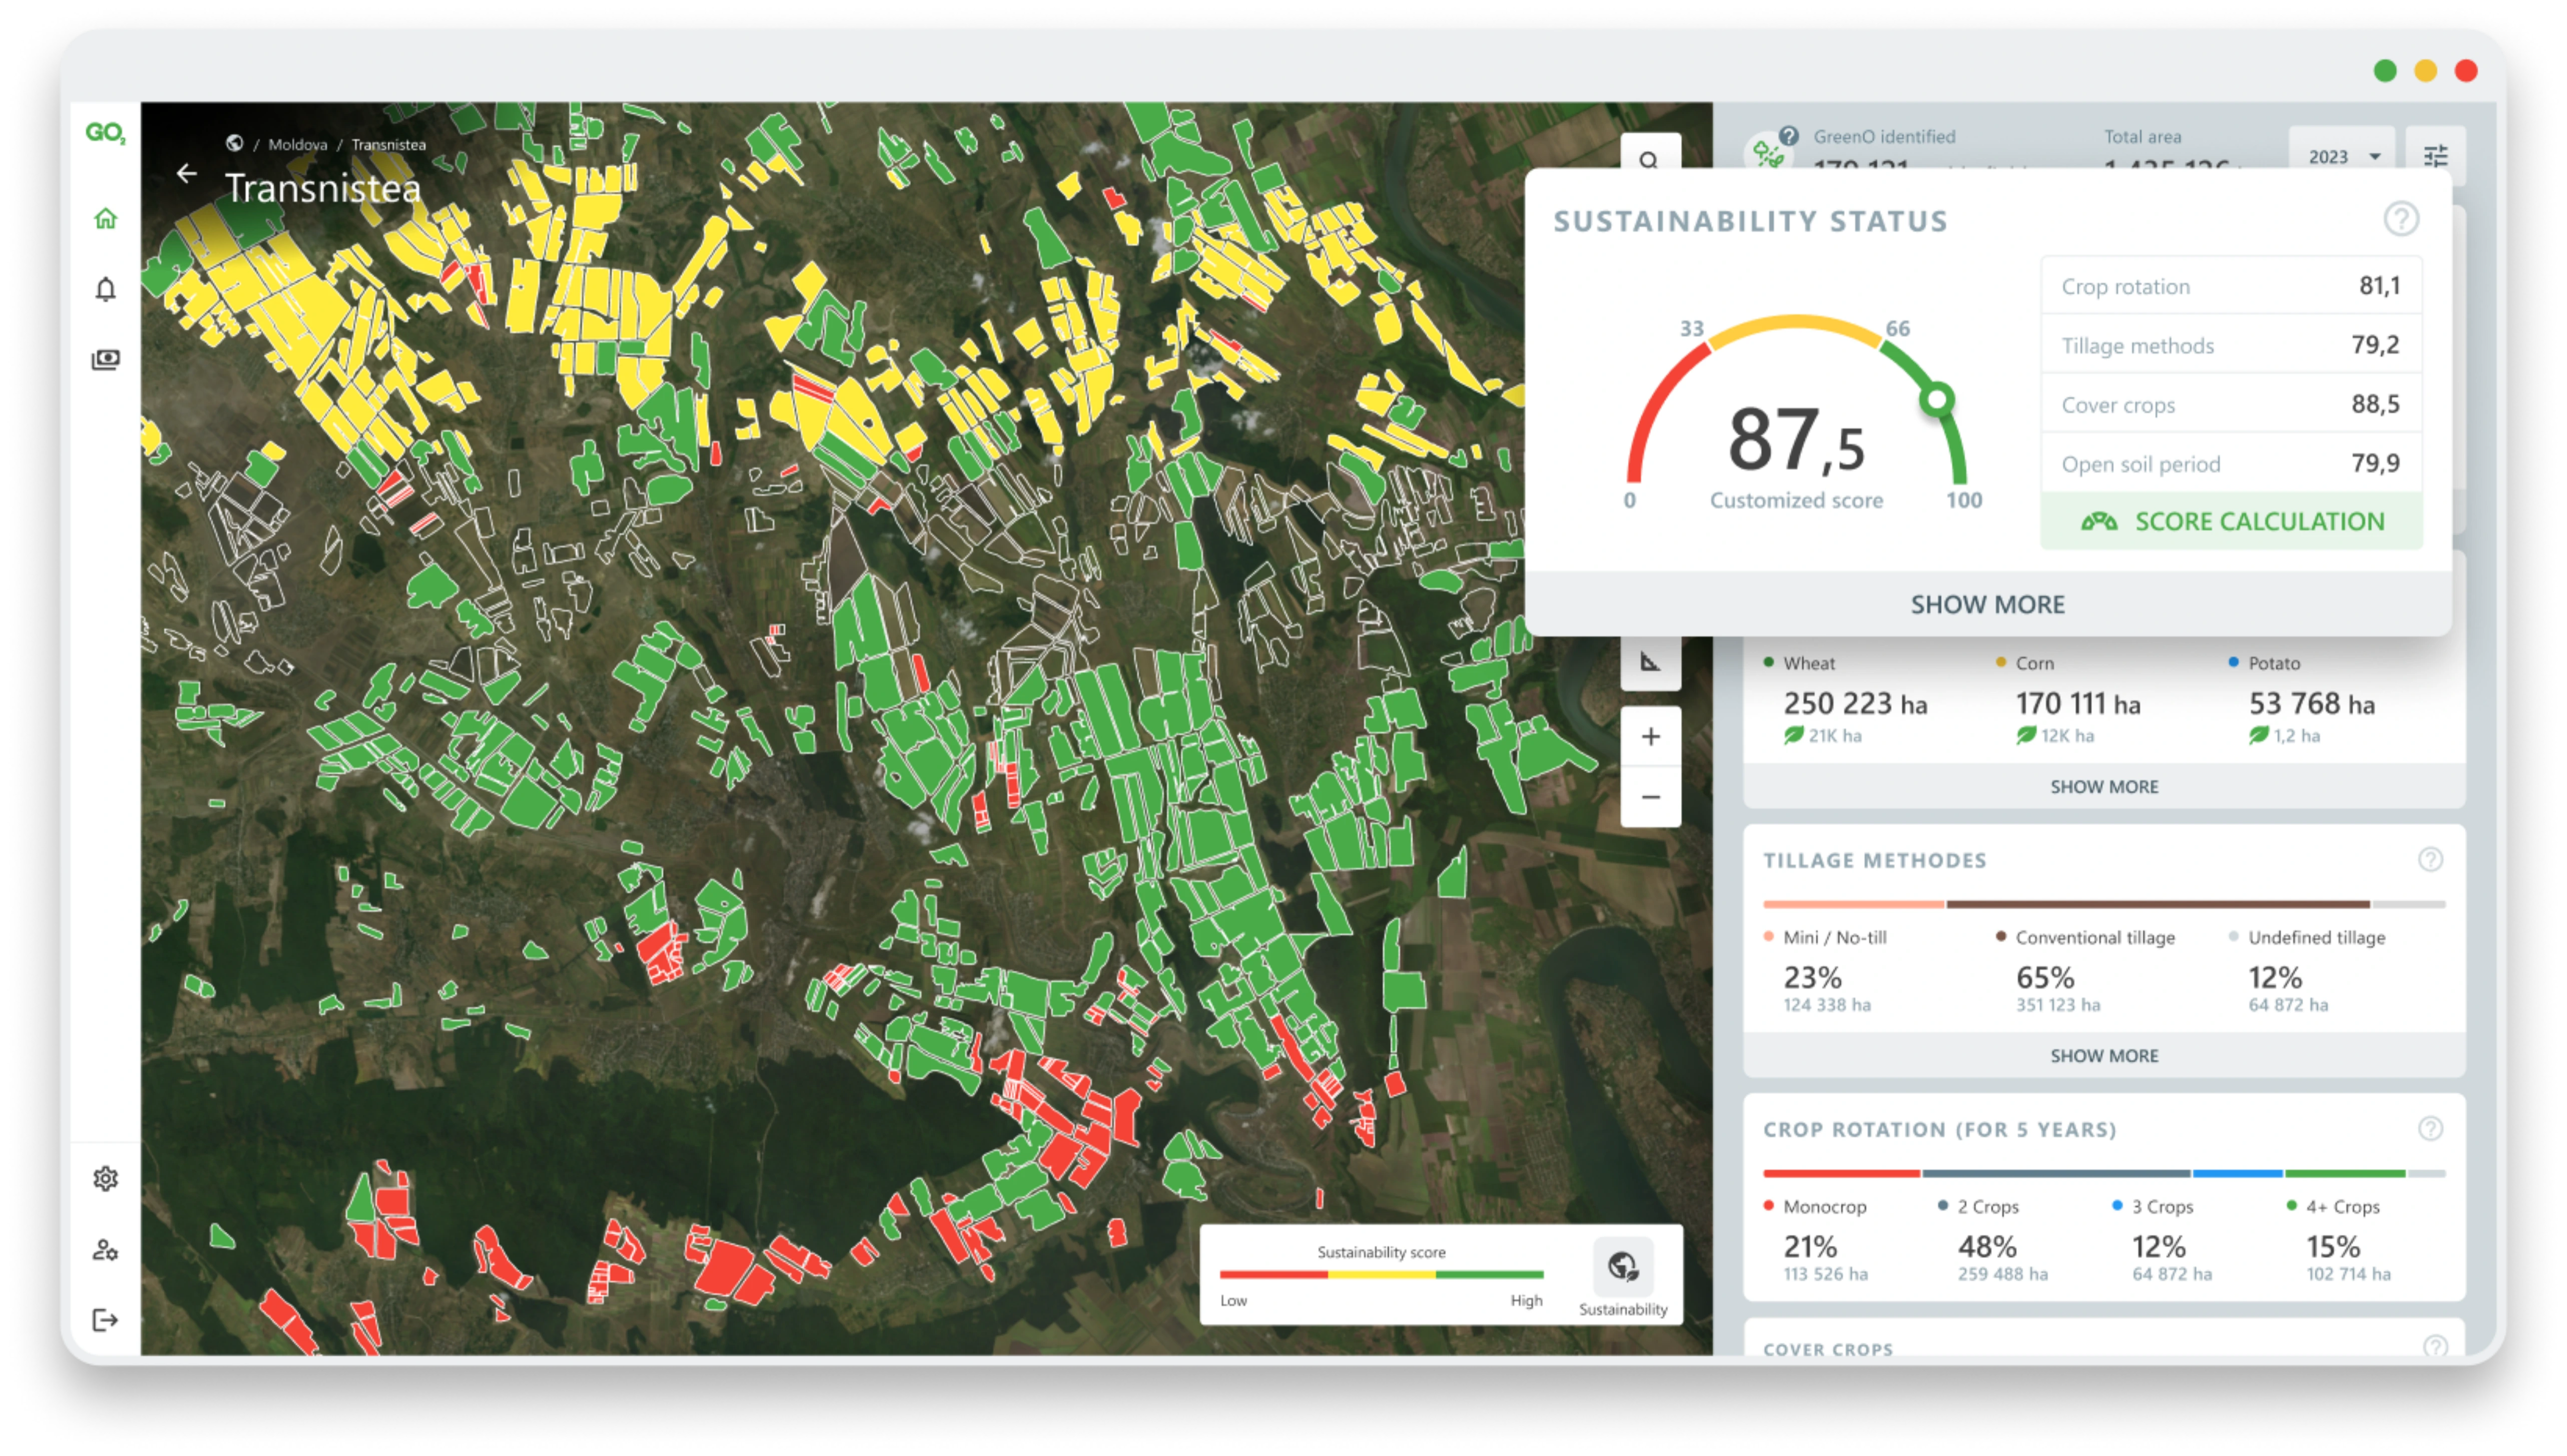2567x1456 pixels.
Task: Expand Tillage Methodes with SHOW MORE
Action: pyautogui.click(x=2104, y=1056)
